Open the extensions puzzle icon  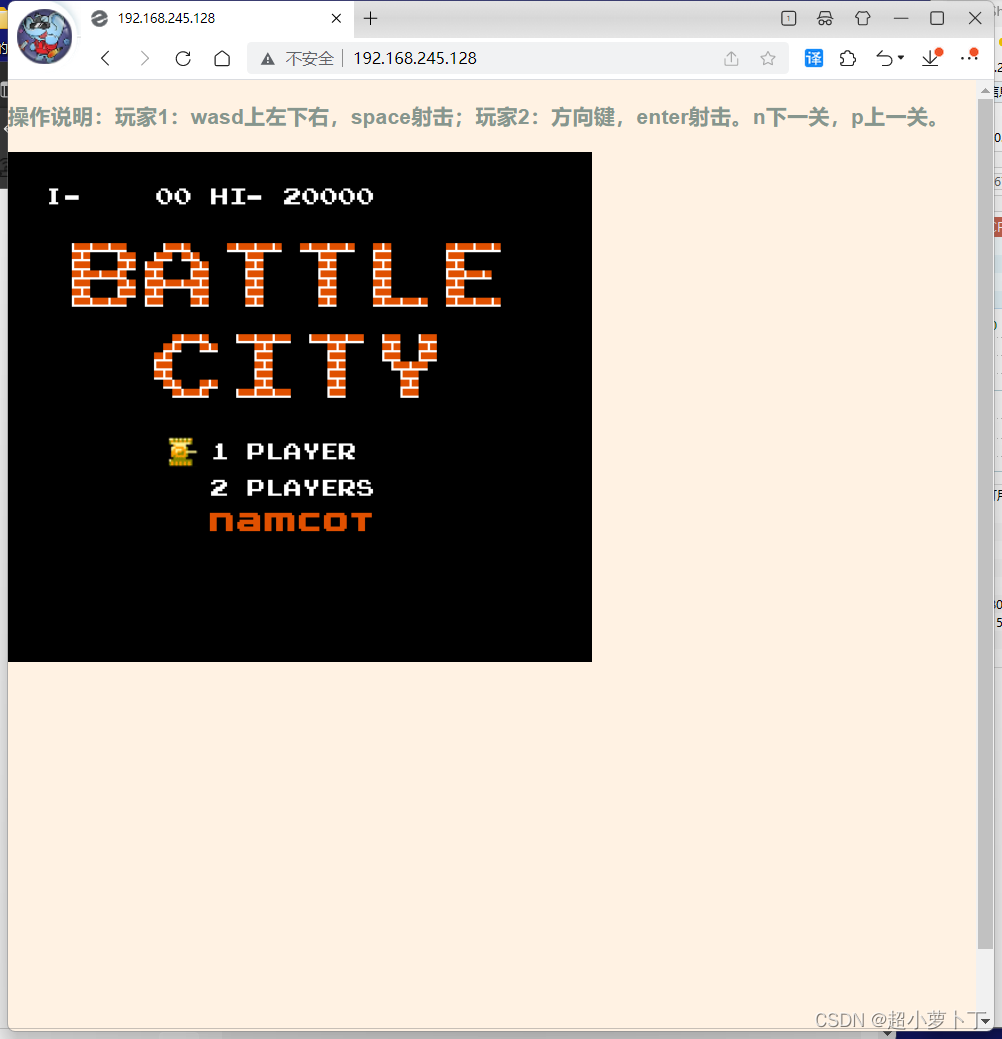pos(848,58)
